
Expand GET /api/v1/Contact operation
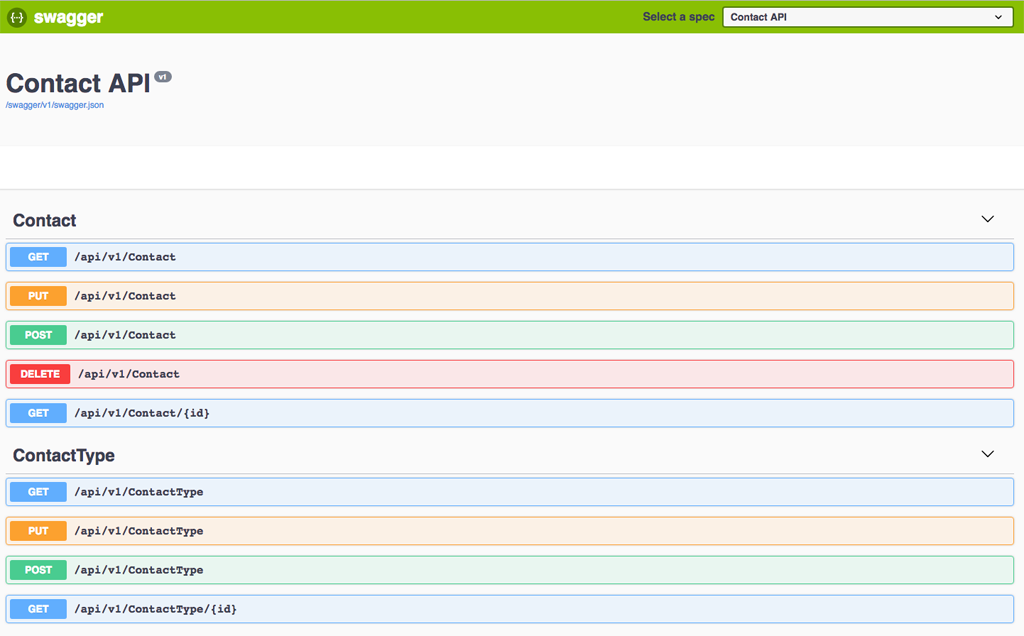click(509, 257)
